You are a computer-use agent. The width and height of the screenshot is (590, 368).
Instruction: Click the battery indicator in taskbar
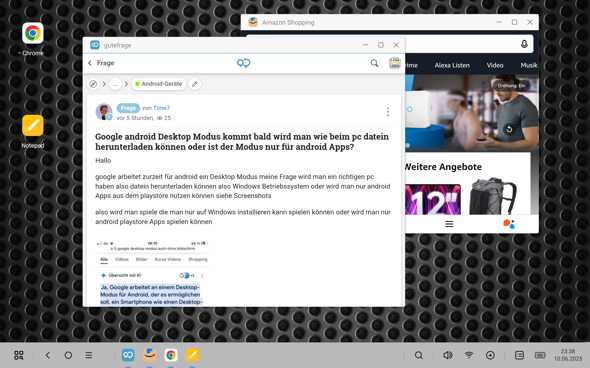(540, 355)
